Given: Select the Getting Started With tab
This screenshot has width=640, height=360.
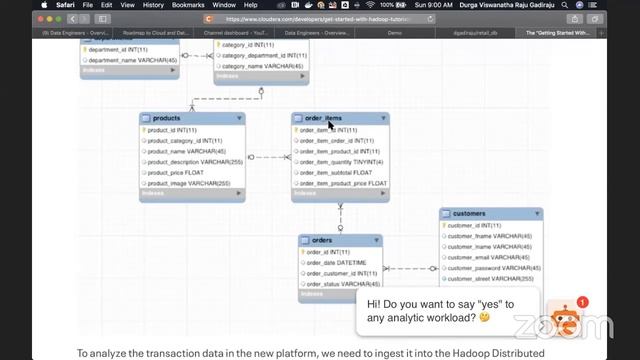Looking at the screenshot, I should [x=557, y=33].
